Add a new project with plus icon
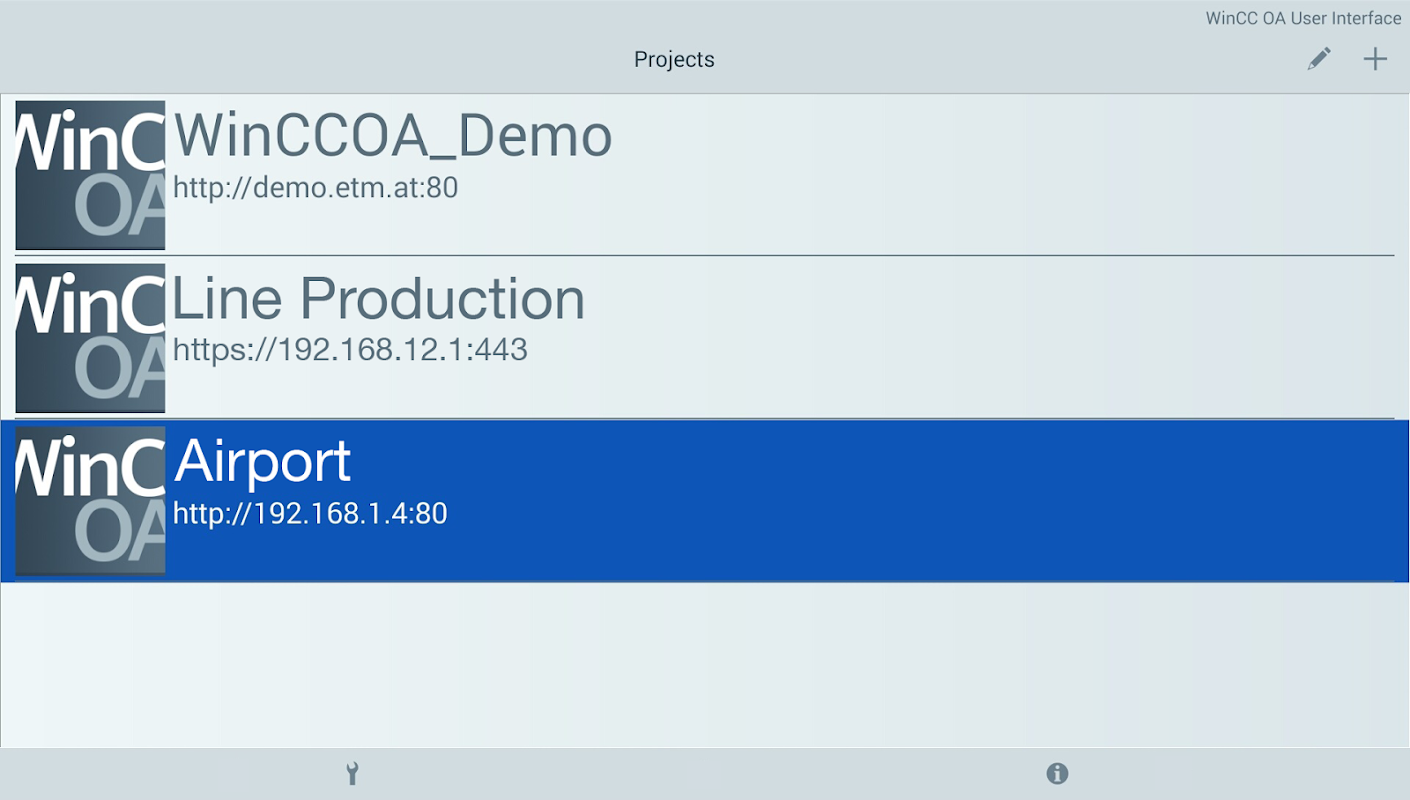This screenshot has width=1410, height=800. (x=1375, y=59)
